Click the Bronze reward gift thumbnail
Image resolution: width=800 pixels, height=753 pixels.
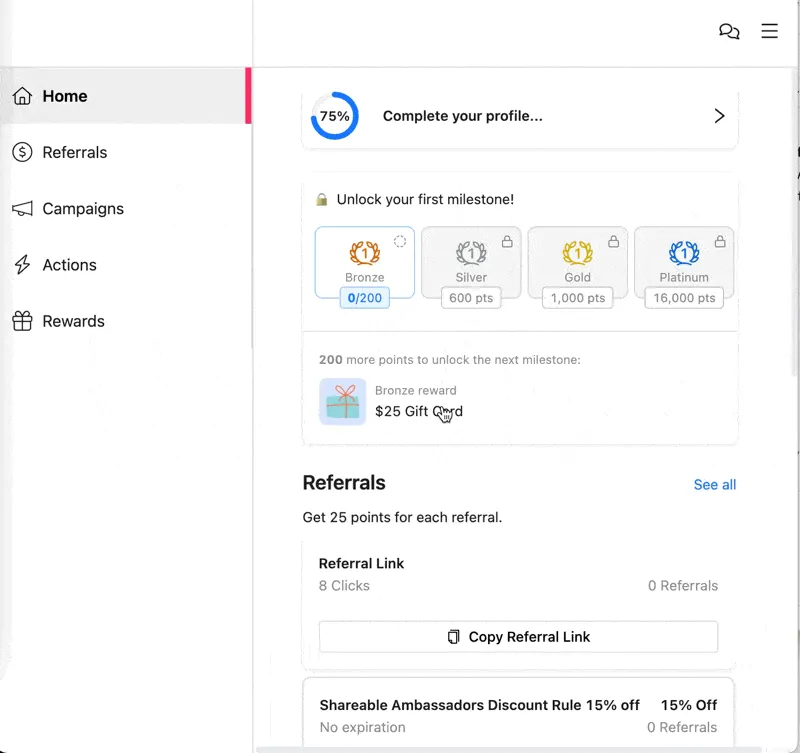point(342,401)
